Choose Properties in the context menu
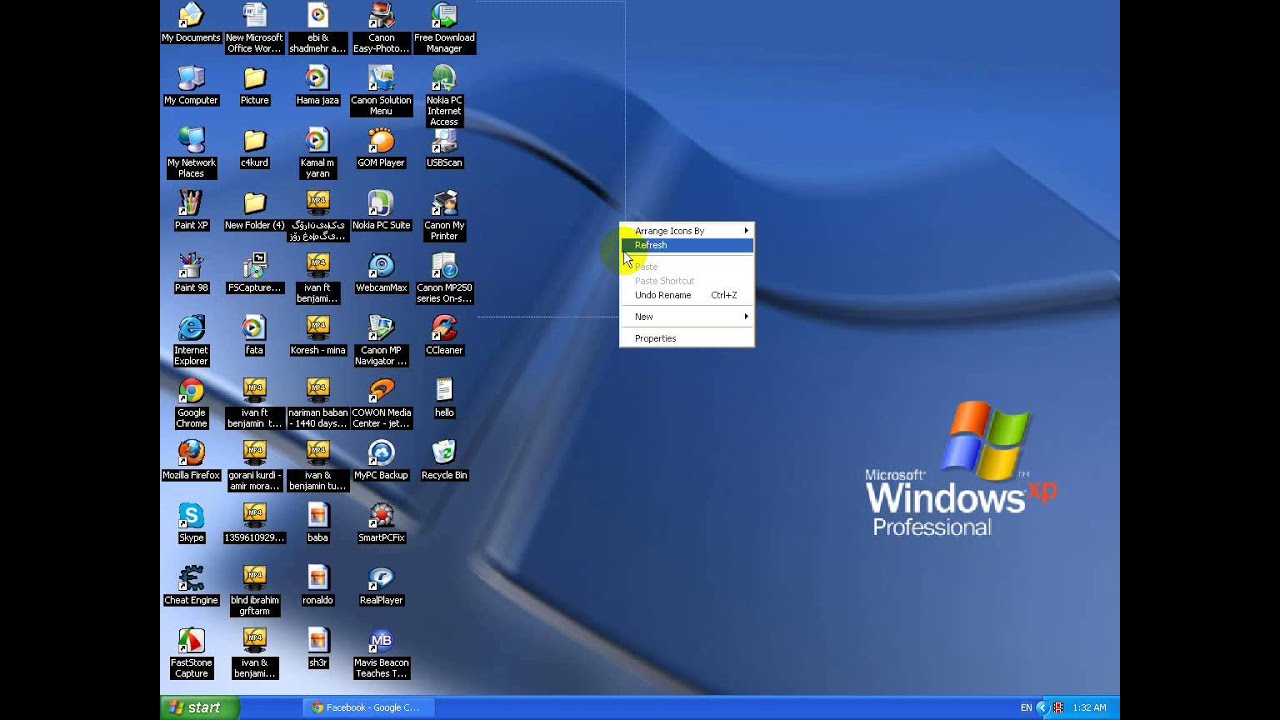This screenshot has width=1280, height=720. (x=654, y=338)
